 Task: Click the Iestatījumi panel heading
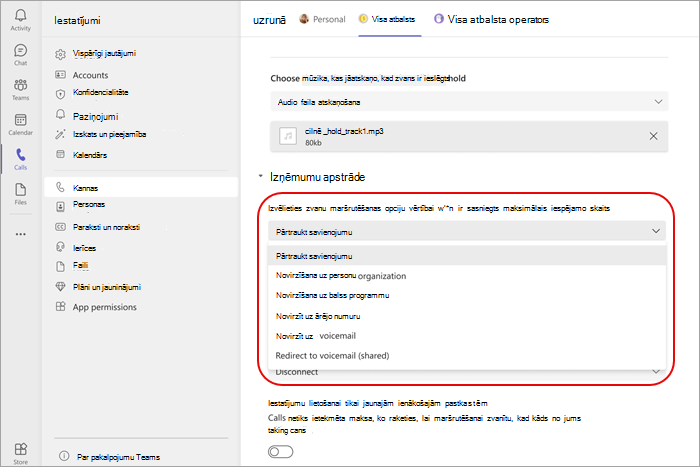pos(77,20)
